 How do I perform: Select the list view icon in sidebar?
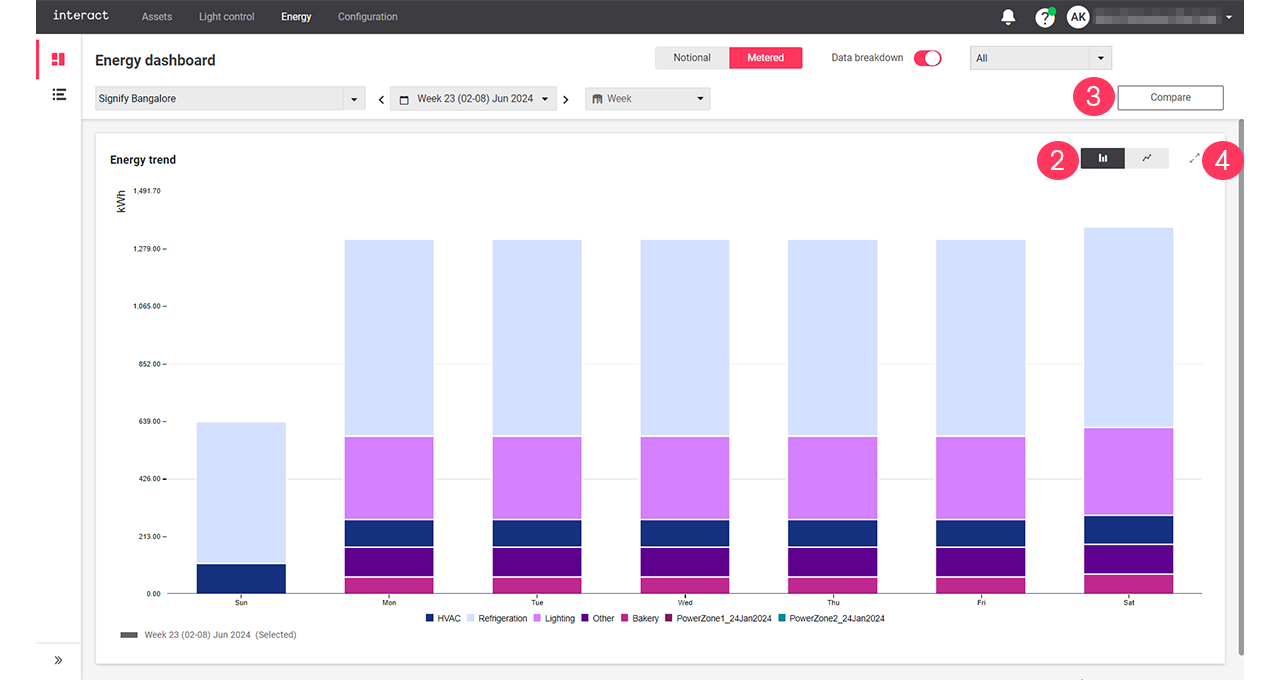click(58, 94)
